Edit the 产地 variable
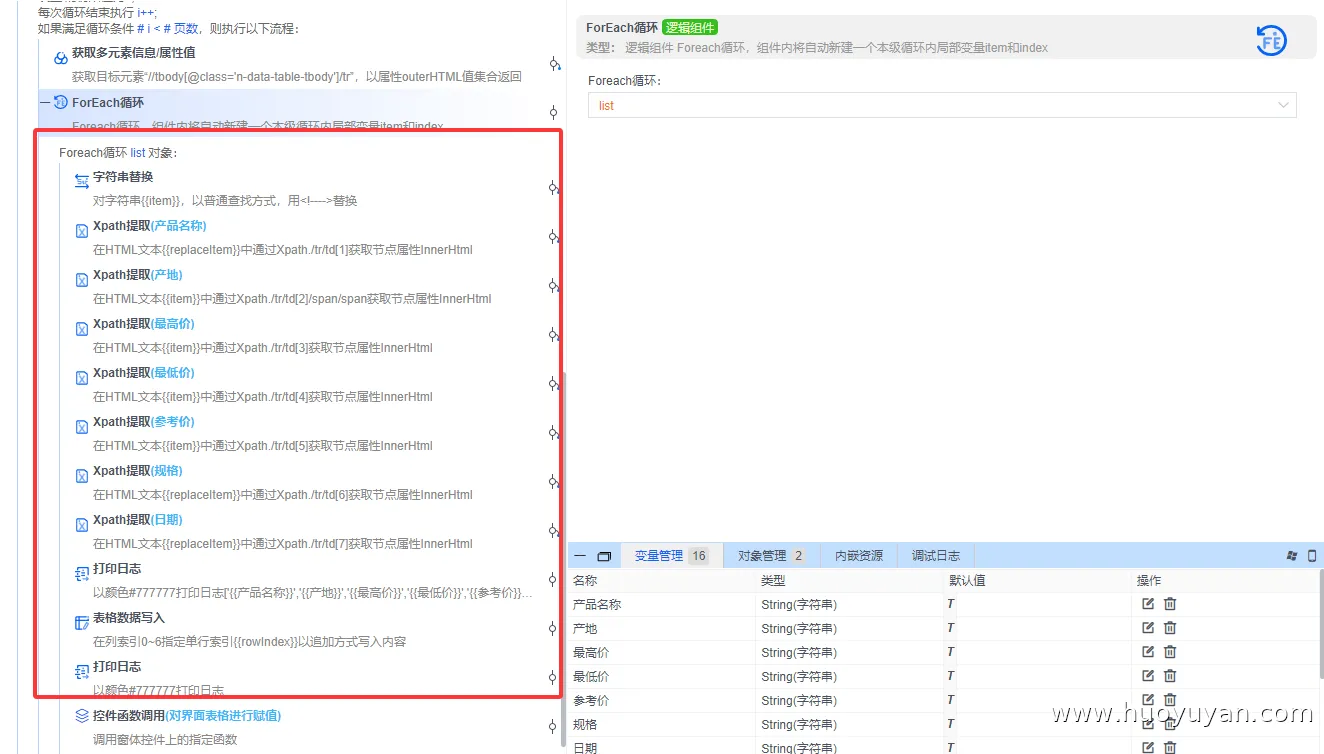The image size is (1324, 754). click(1148, 628)
